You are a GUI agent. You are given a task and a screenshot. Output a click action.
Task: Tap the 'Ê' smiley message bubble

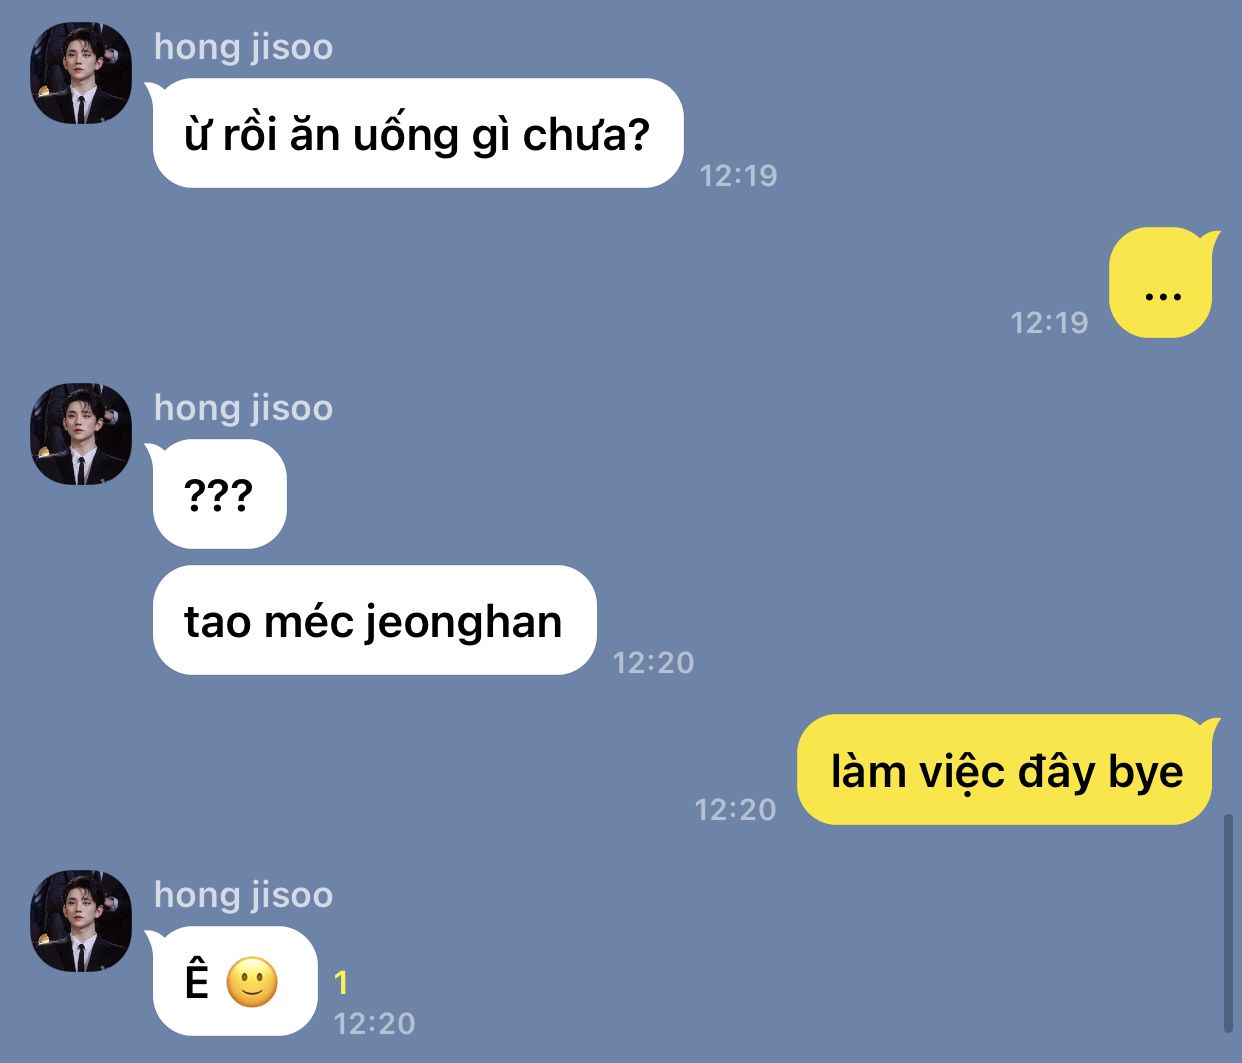(x=234, y=981)
